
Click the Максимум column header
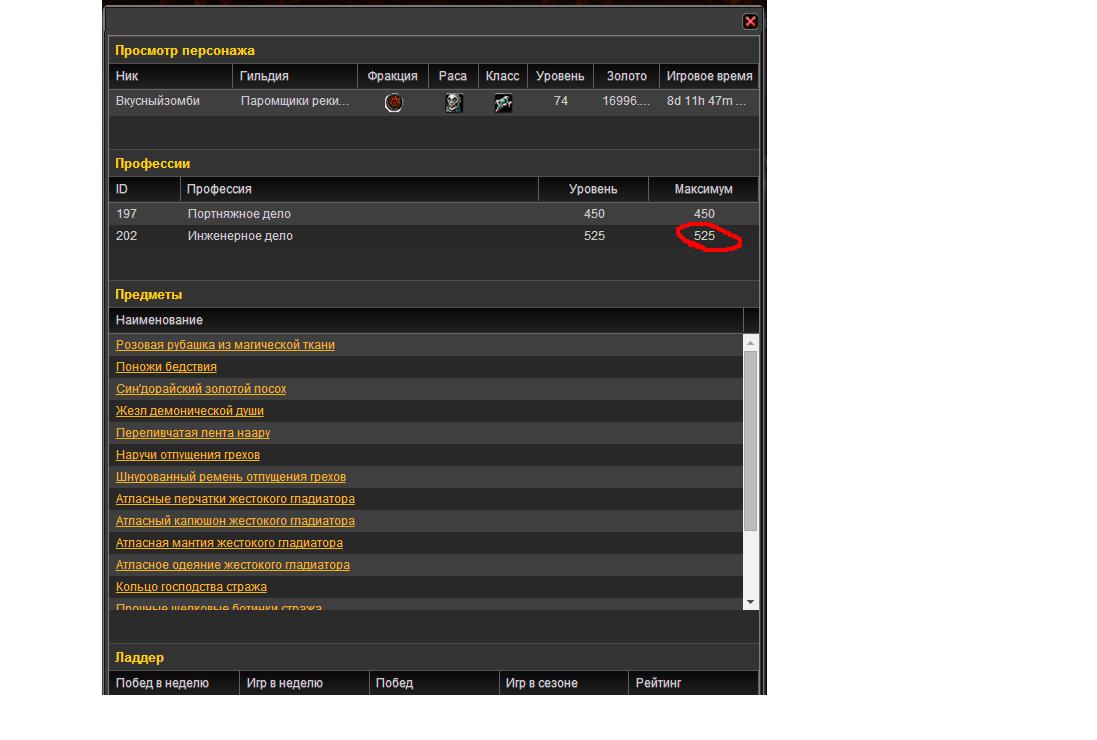pyautogui.click(x=703, y=190)
